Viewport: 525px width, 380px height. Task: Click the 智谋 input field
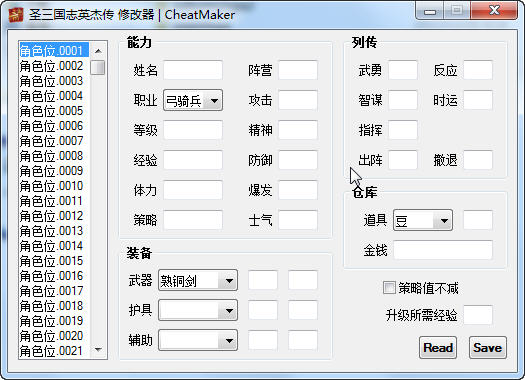coord(403,100)
